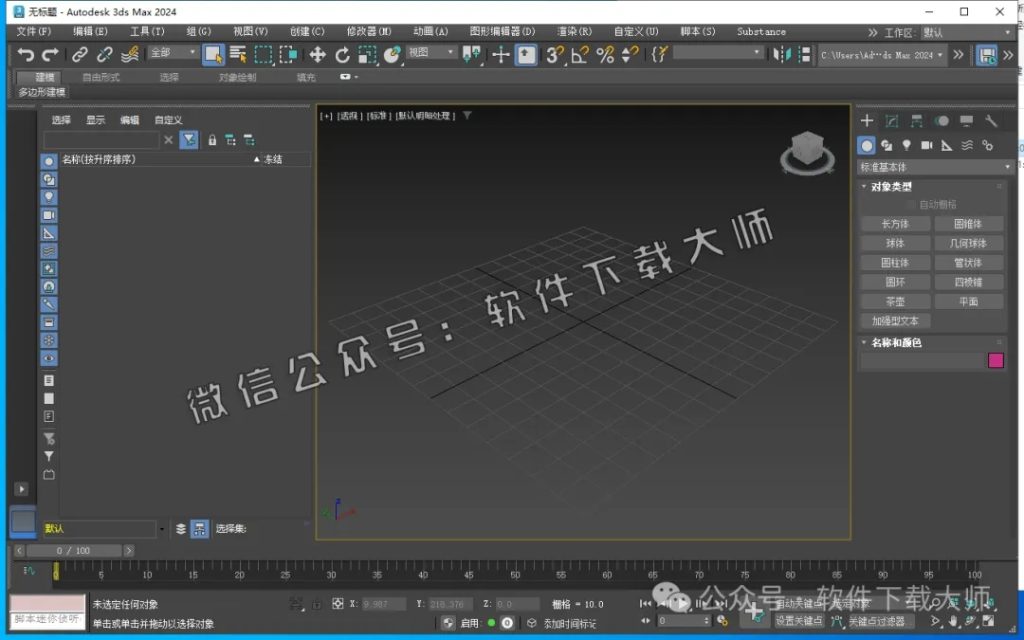
Task: Open the 渲染 (Render) menu
Action: (571, 31)
